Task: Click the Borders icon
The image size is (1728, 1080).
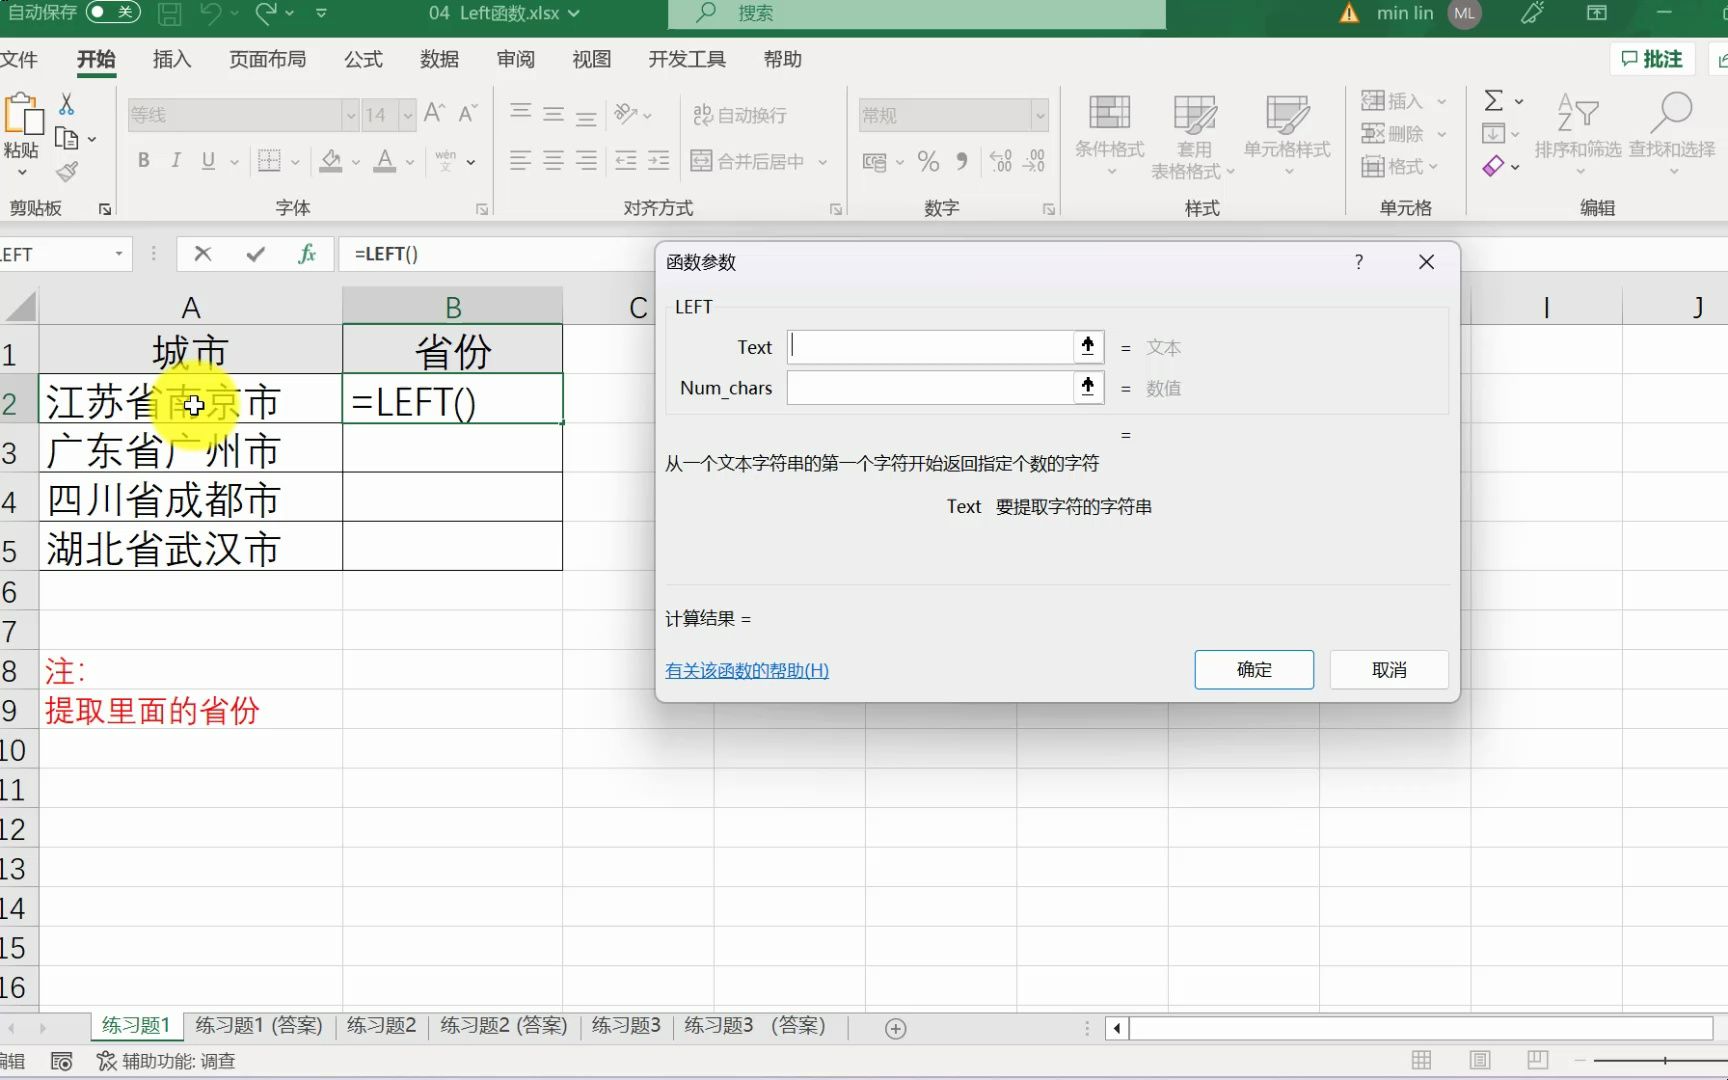Action: [x=269, y=160]
